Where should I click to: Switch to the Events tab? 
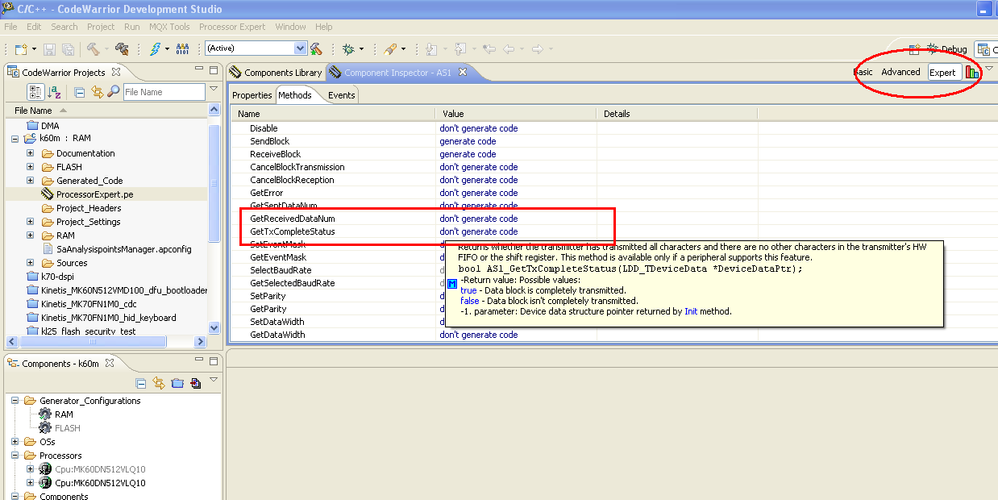341,95
